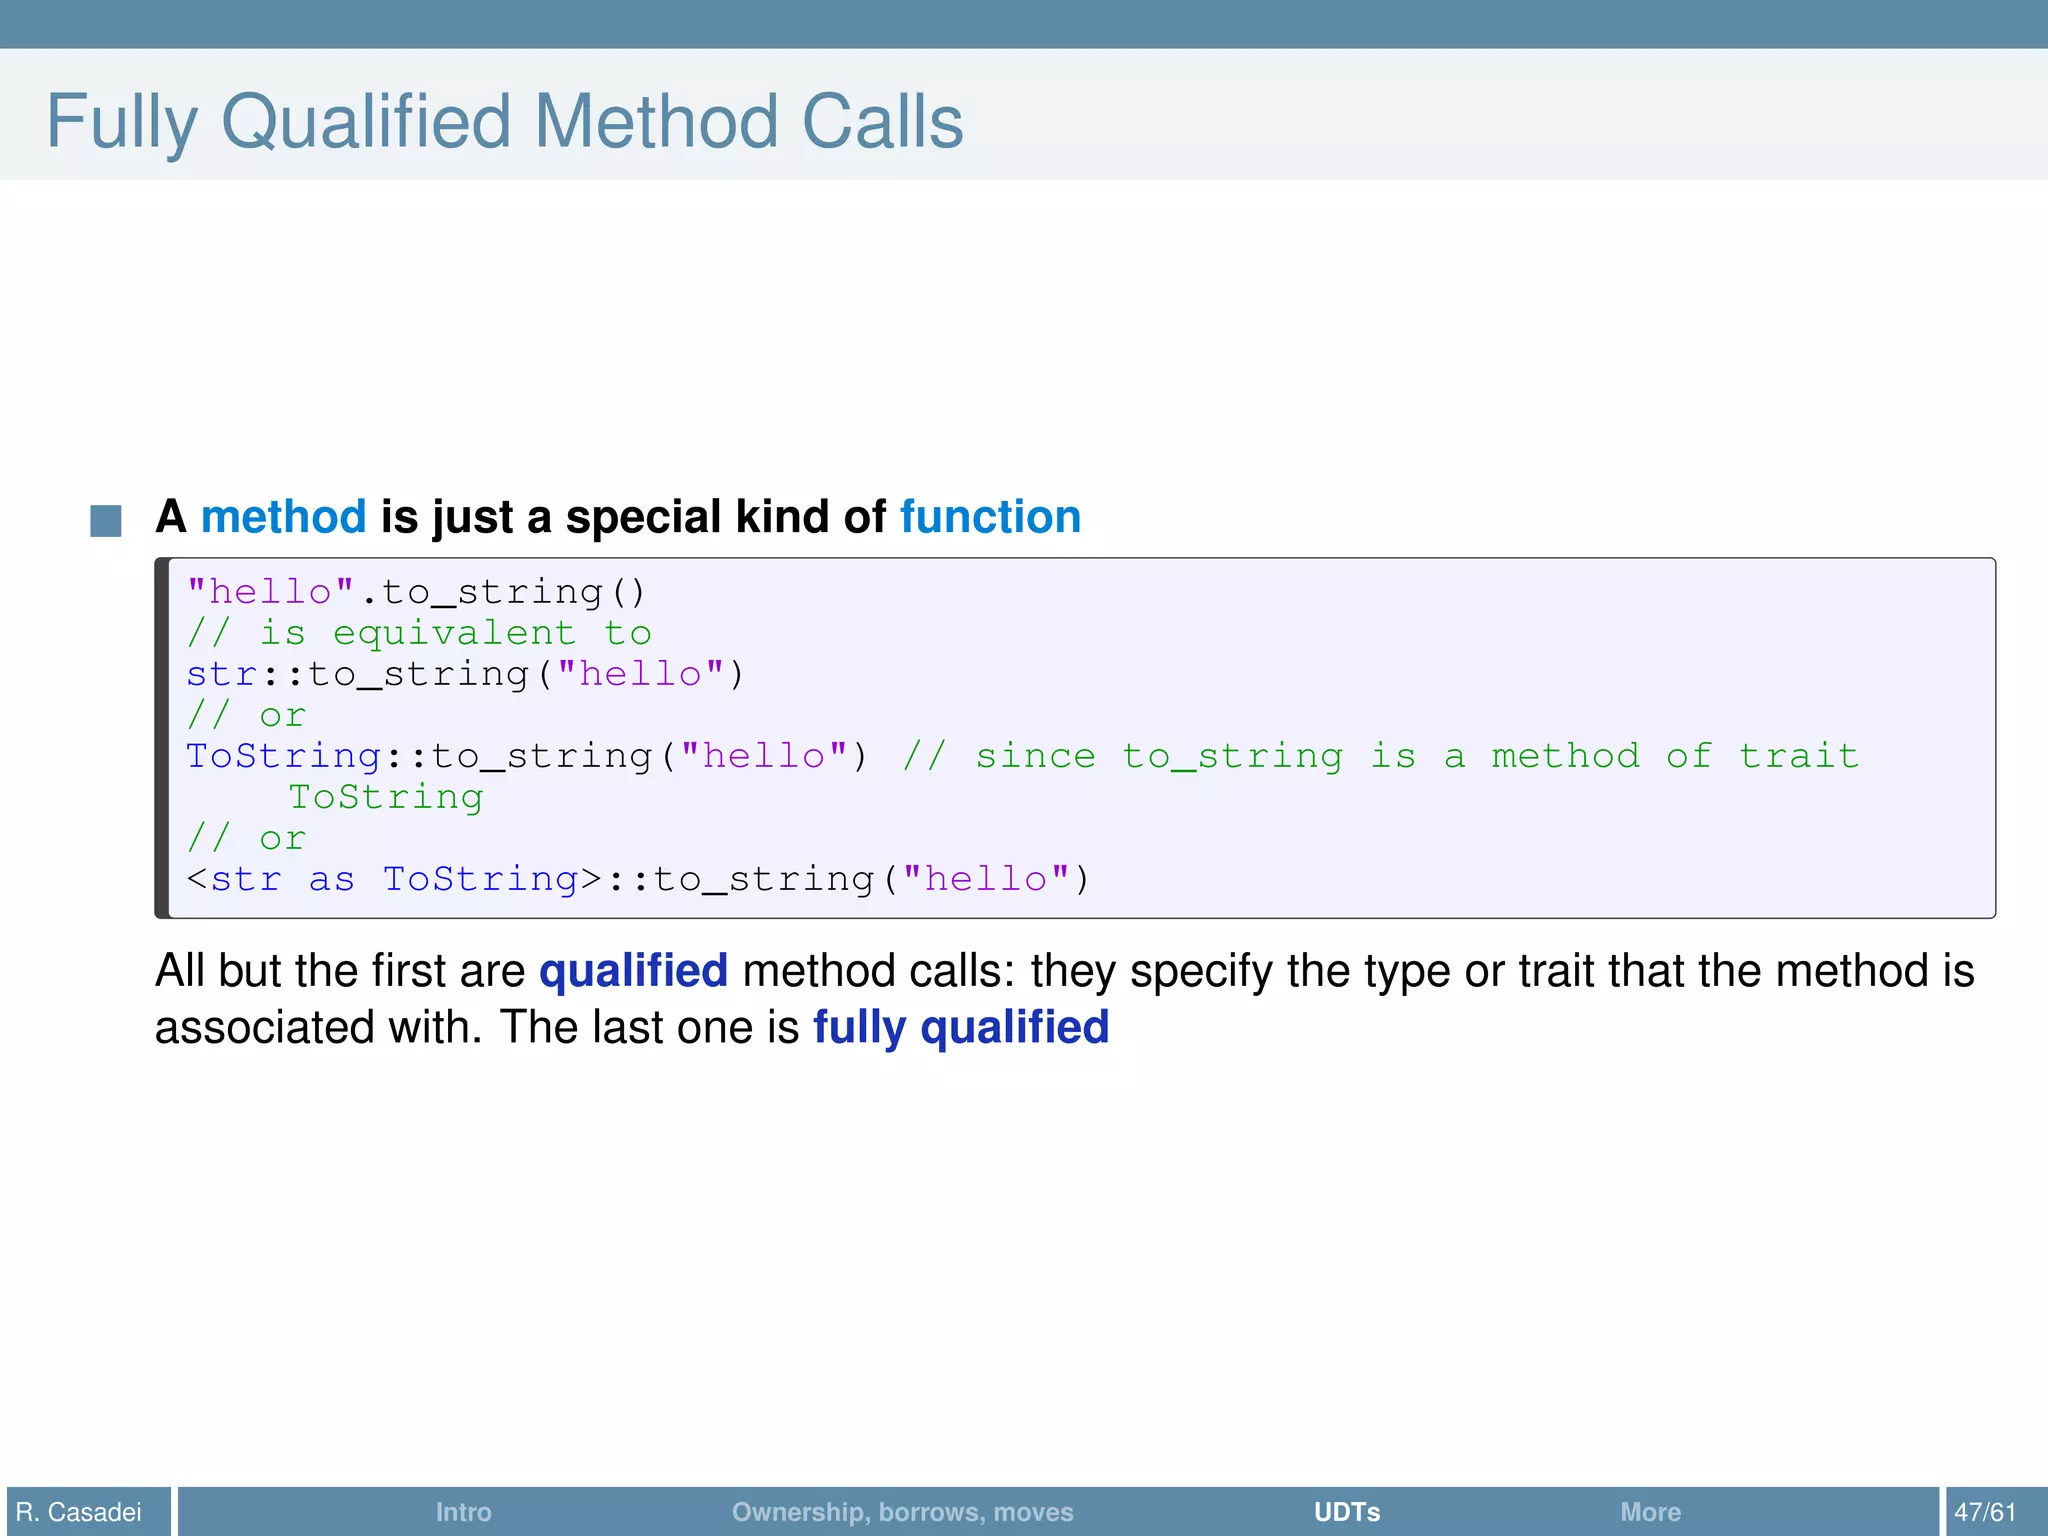
Task: Click the slide title Fully Qualified Method Calls
Action: click(504, 121)
